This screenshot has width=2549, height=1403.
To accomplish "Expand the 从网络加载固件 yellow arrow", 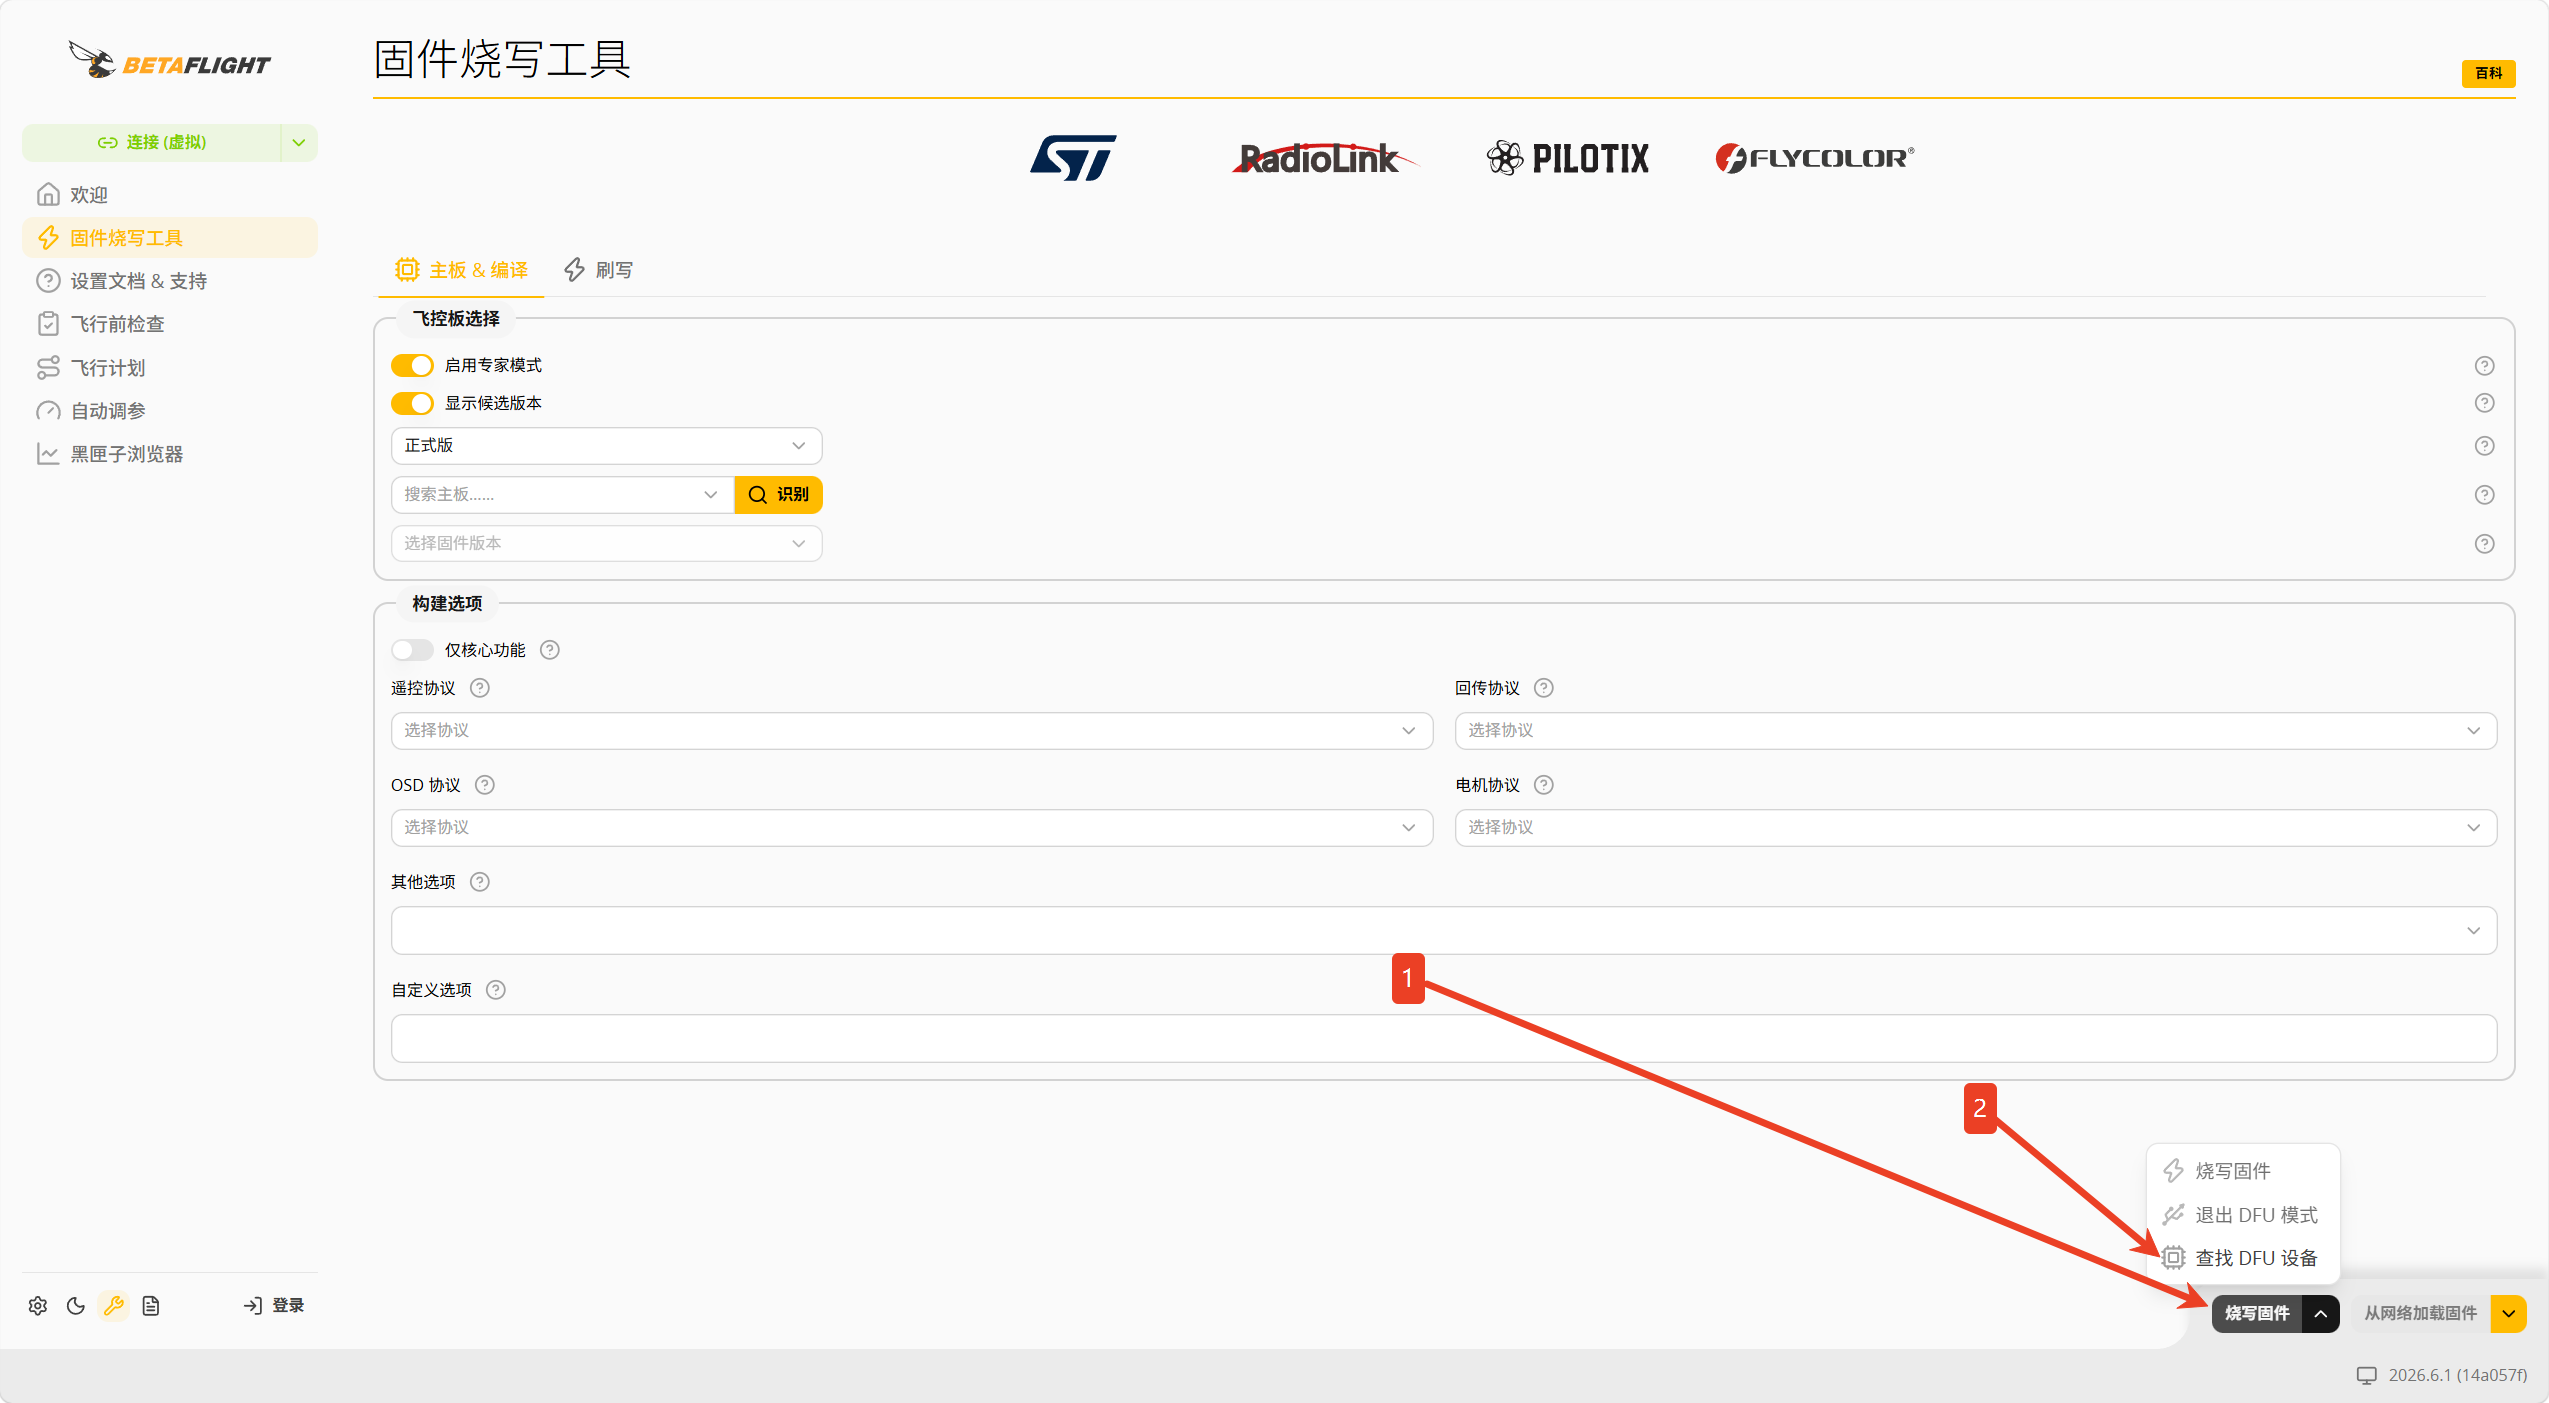I will click(2508, 1314).
